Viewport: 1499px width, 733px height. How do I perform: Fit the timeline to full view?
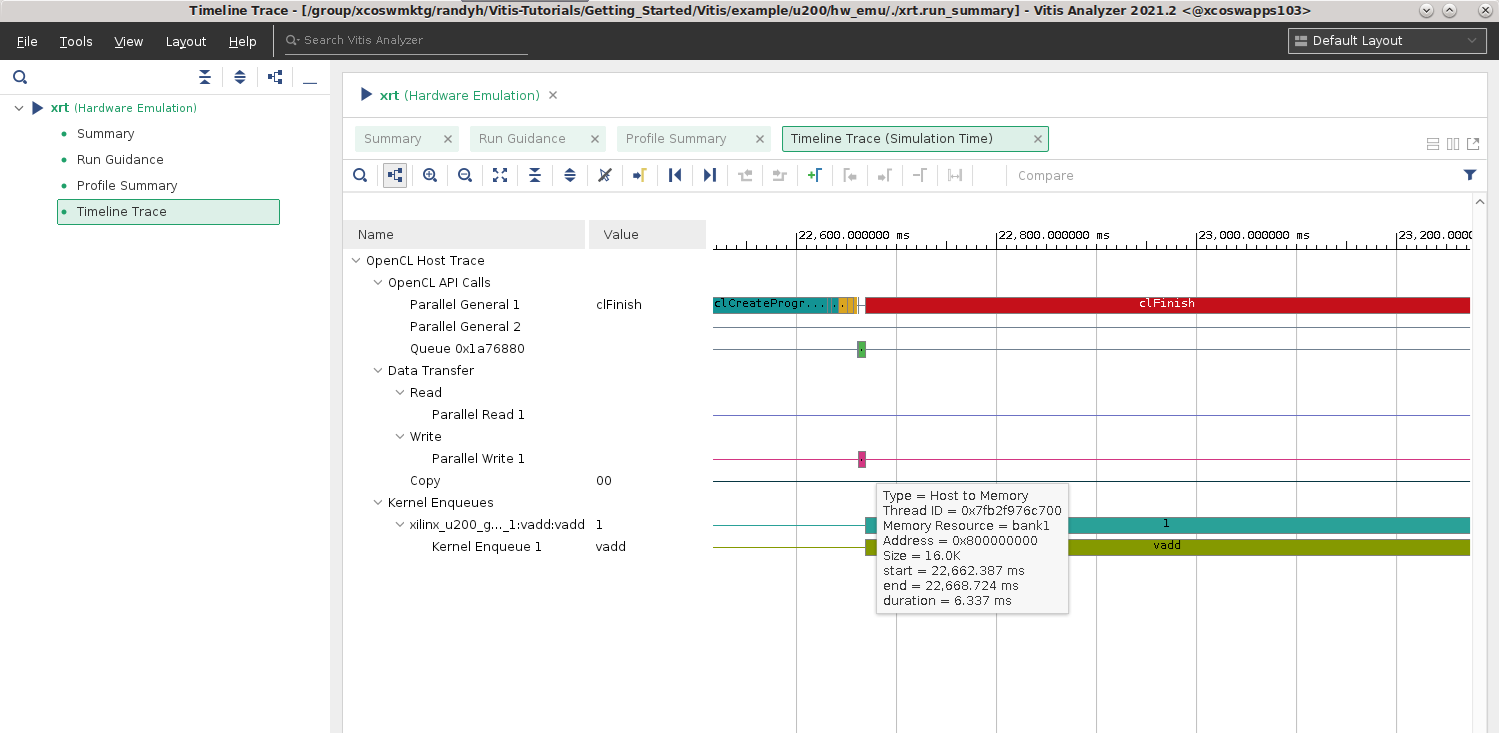pos(500,175)
